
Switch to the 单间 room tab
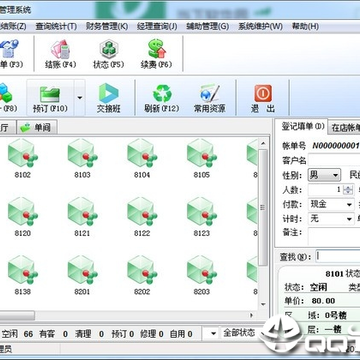tap(37, 127)
